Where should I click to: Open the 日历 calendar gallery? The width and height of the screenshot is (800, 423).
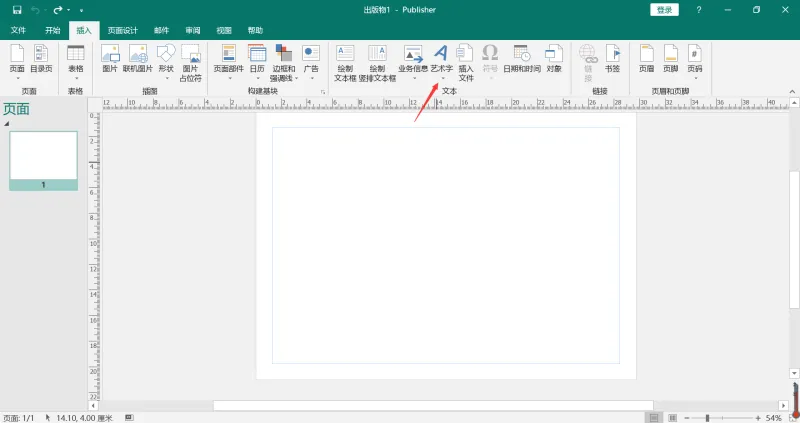pos(257,61)
